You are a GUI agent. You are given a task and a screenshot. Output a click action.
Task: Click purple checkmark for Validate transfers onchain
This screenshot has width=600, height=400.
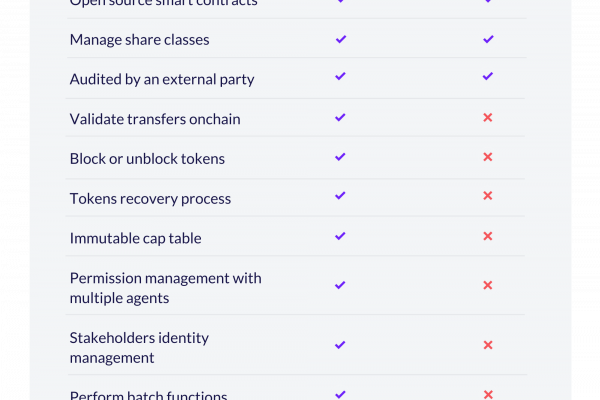click(340, 118)
